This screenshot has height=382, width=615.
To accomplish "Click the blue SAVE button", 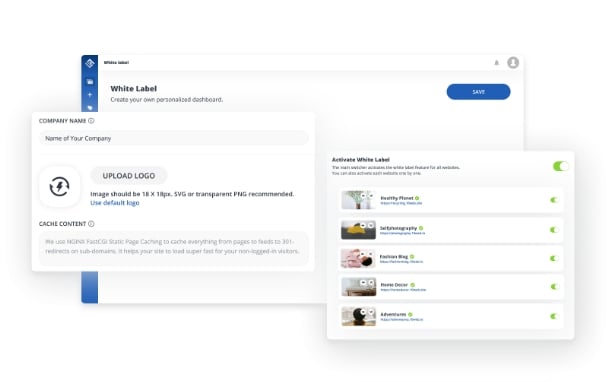I will (479, 92).
